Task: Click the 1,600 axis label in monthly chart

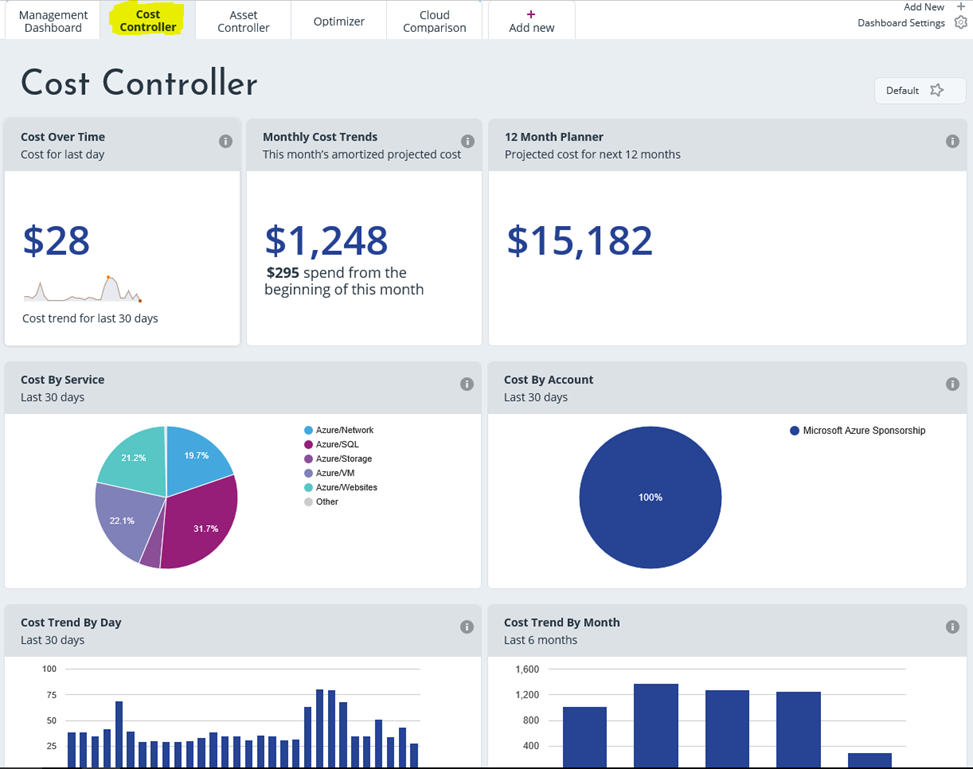Action: 527,669
